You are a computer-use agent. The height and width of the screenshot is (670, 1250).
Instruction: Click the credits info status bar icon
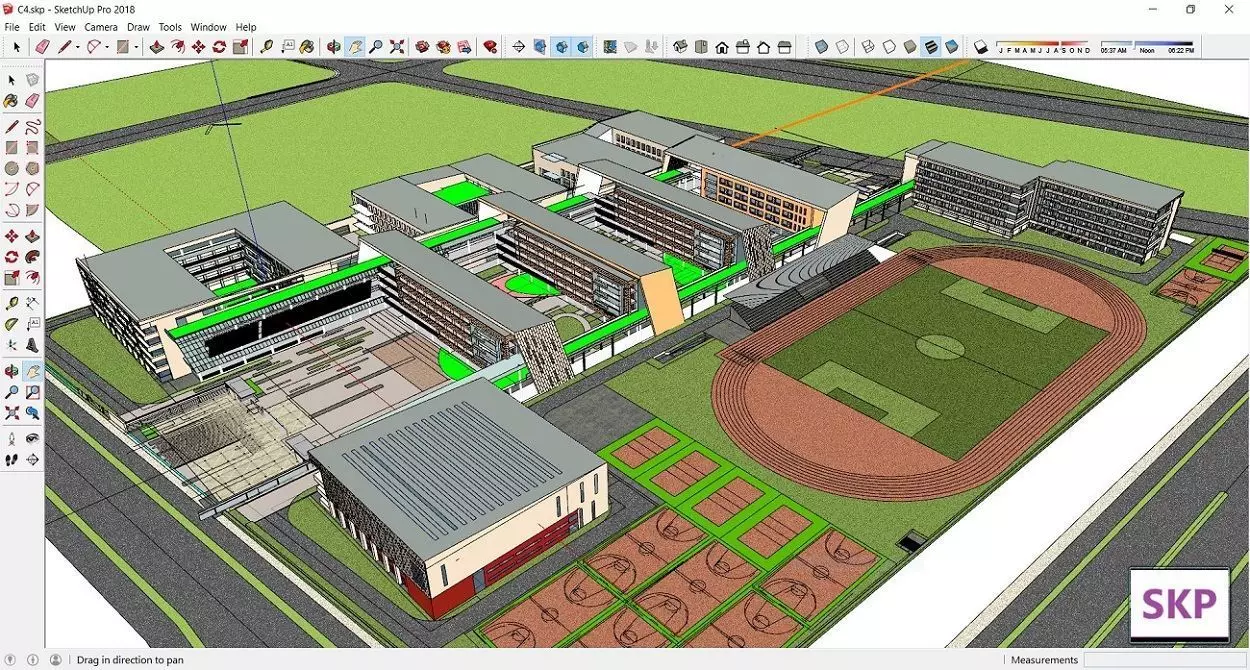tap(33, 660)
